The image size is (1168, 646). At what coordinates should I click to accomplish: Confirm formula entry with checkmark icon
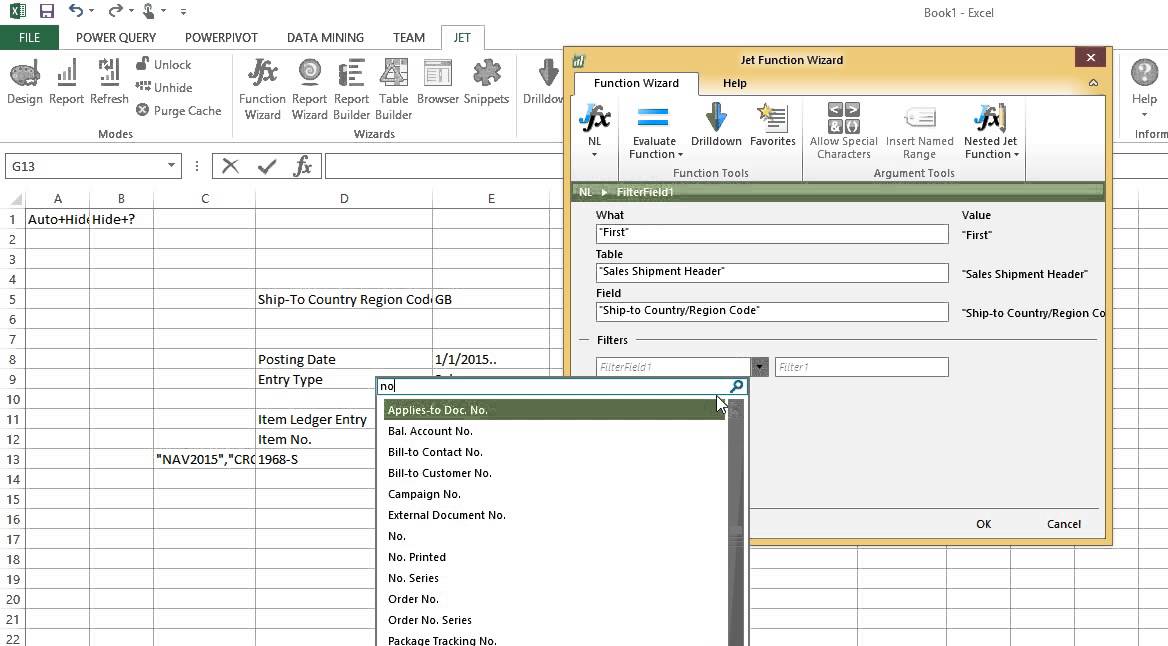pyautogui.click(x=267, y=166)
